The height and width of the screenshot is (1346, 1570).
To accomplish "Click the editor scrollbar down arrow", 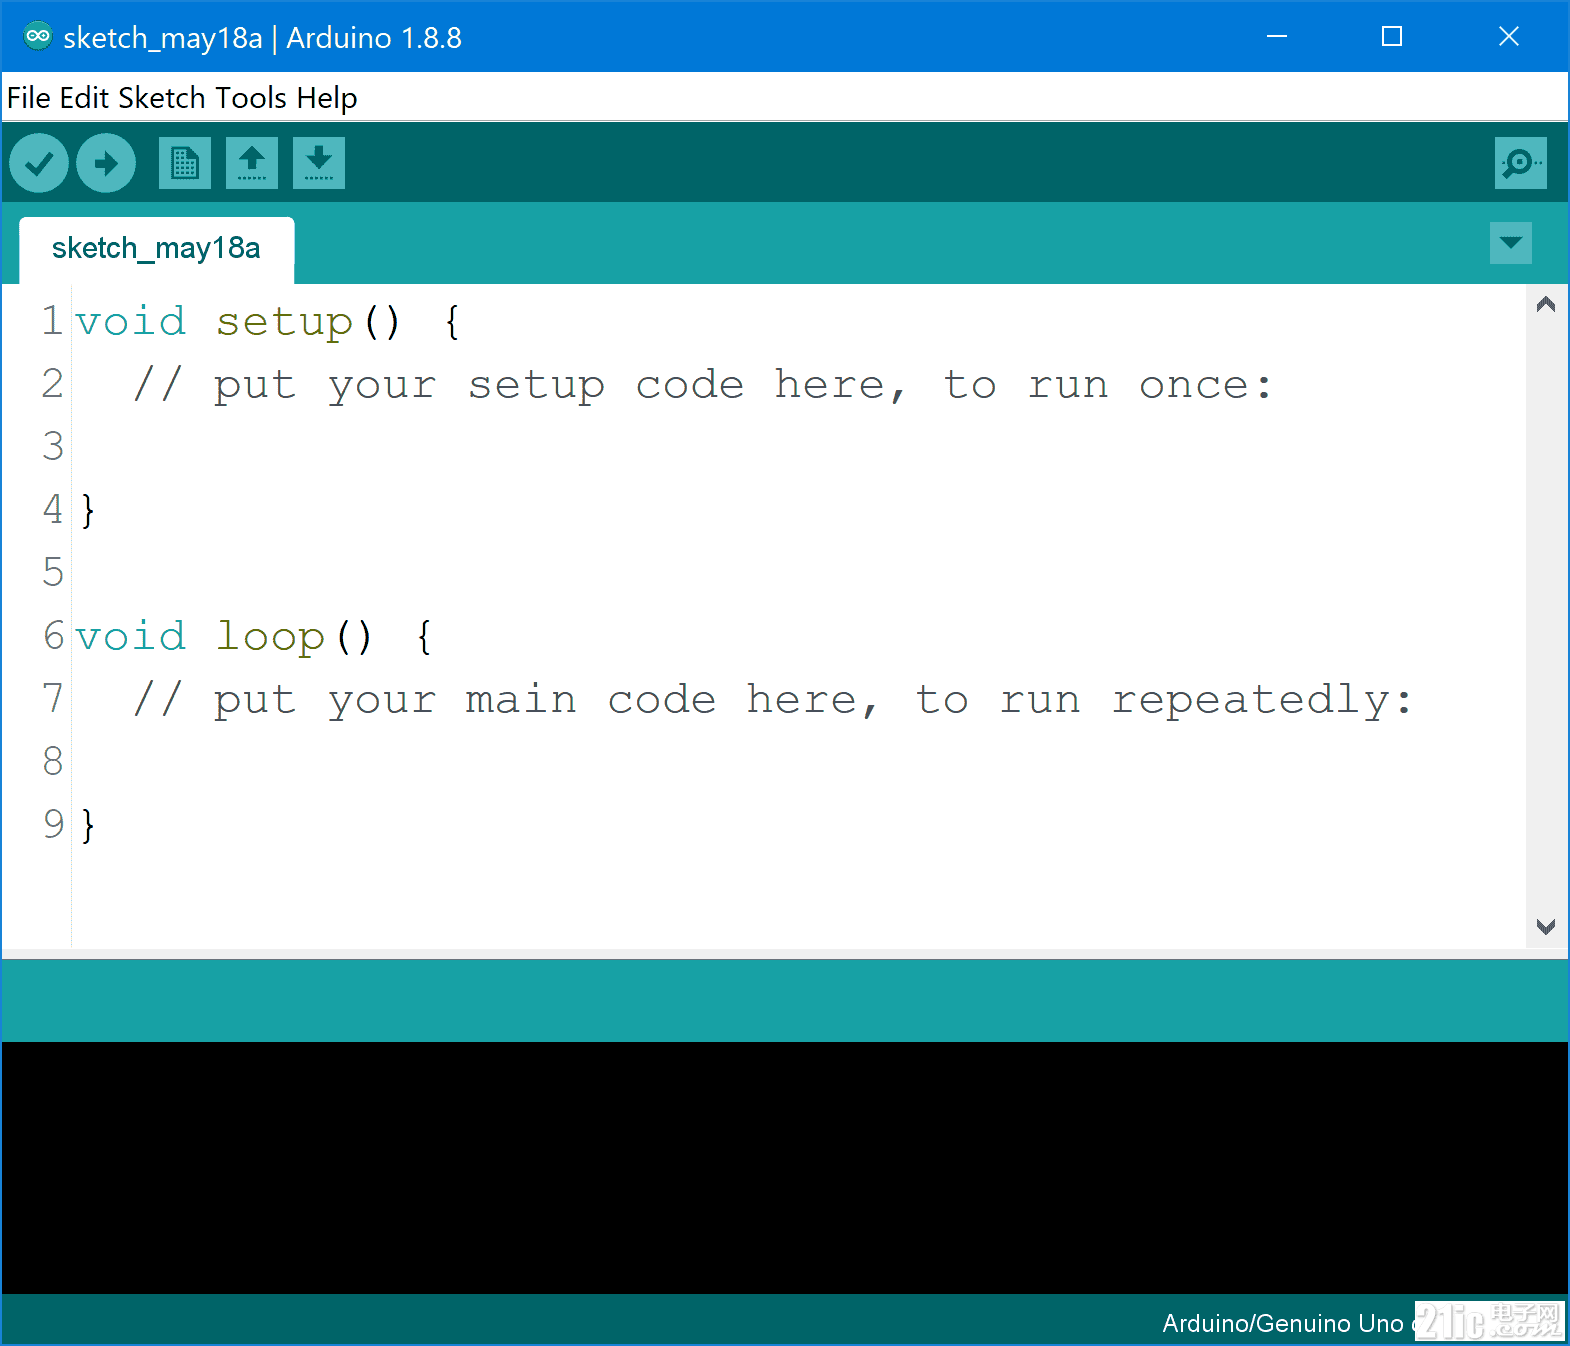I will (x=1546, y=926).
